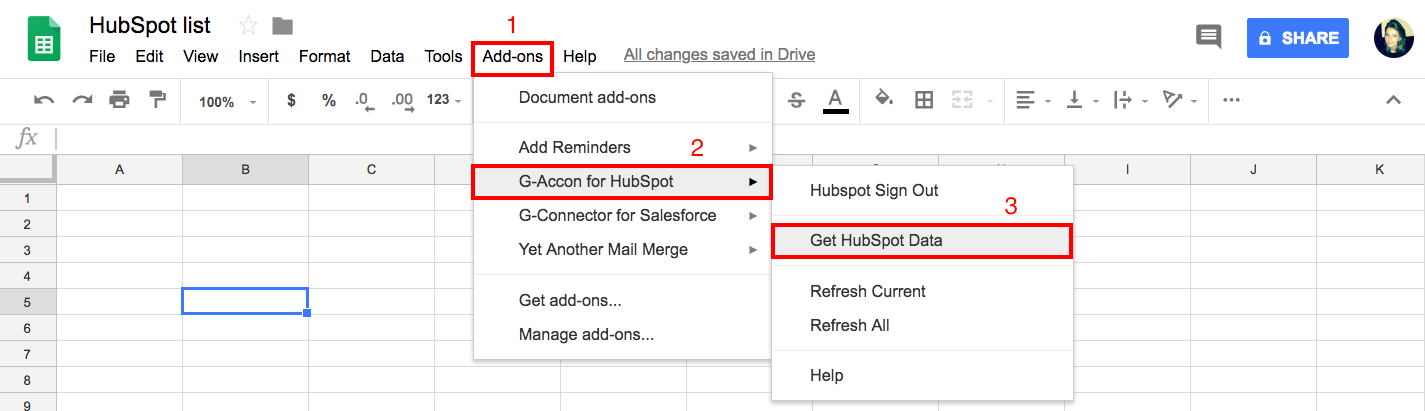Open merge cells dropdown arrow
Screen dimensions: 1425x411
click(990, 101)
